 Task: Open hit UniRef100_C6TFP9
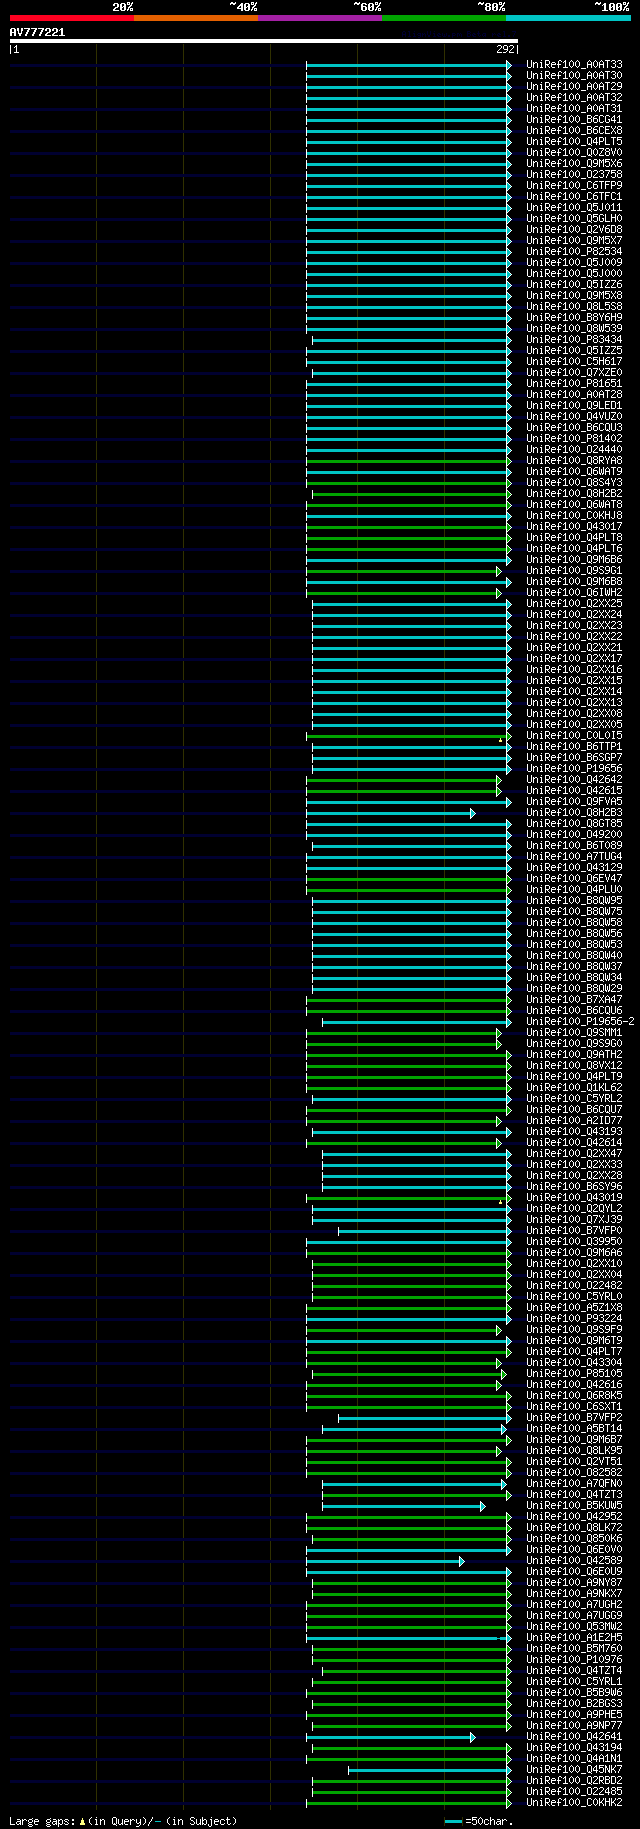[574, 186]
